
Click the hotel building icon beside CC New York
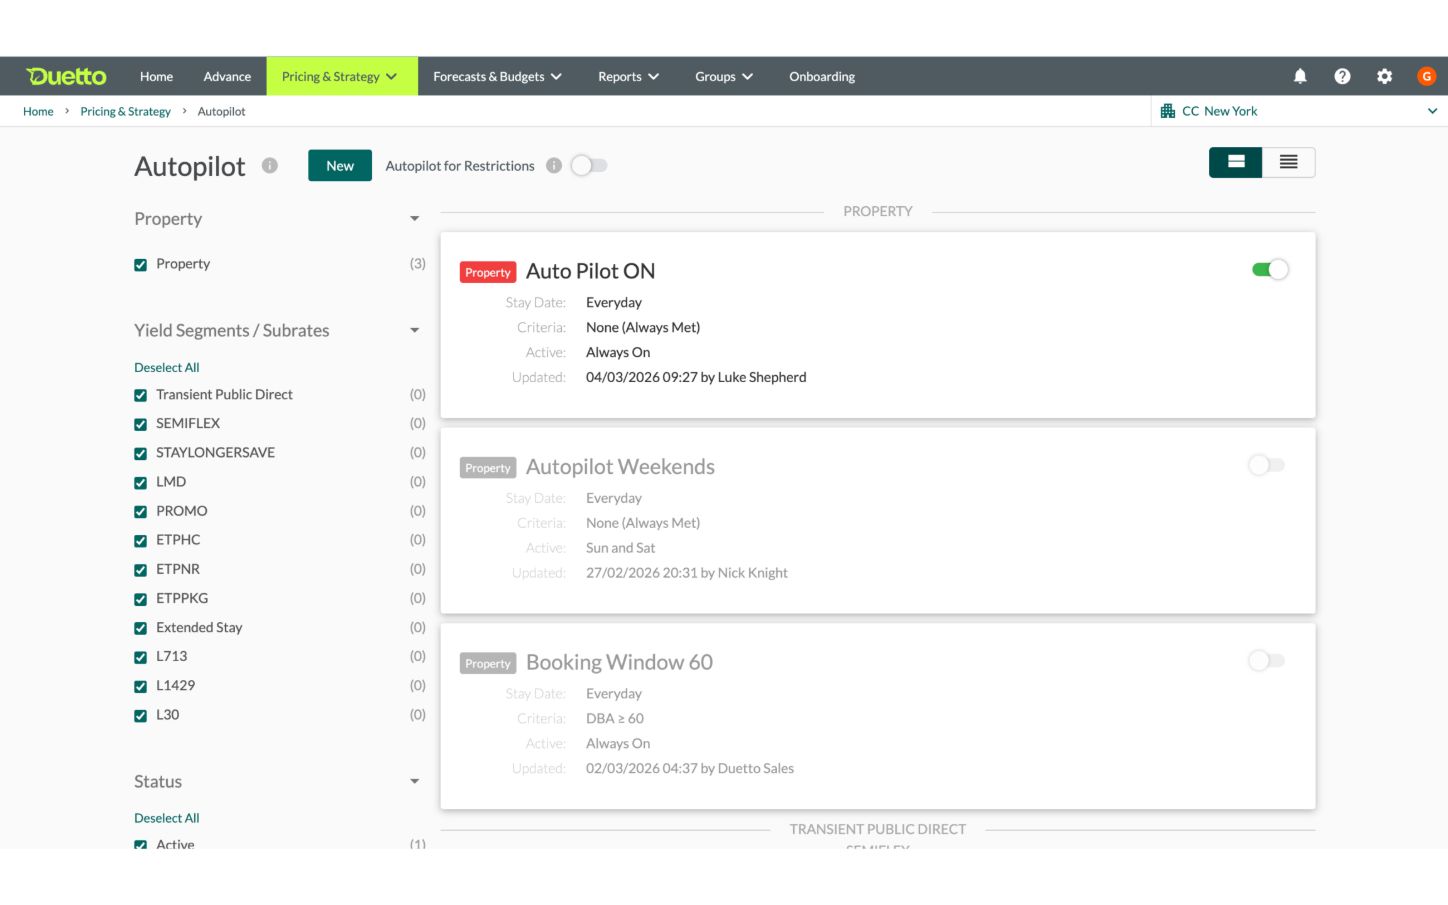(1167, 111)
